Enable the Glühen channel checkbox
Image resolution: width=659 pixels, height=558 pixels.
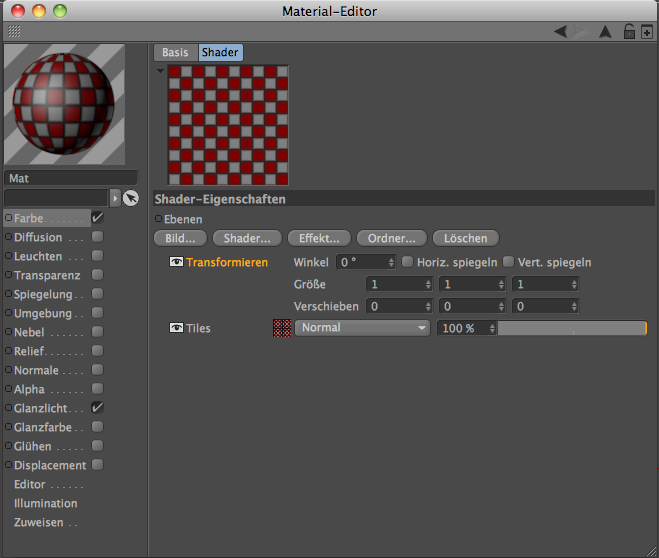(97, 445)
